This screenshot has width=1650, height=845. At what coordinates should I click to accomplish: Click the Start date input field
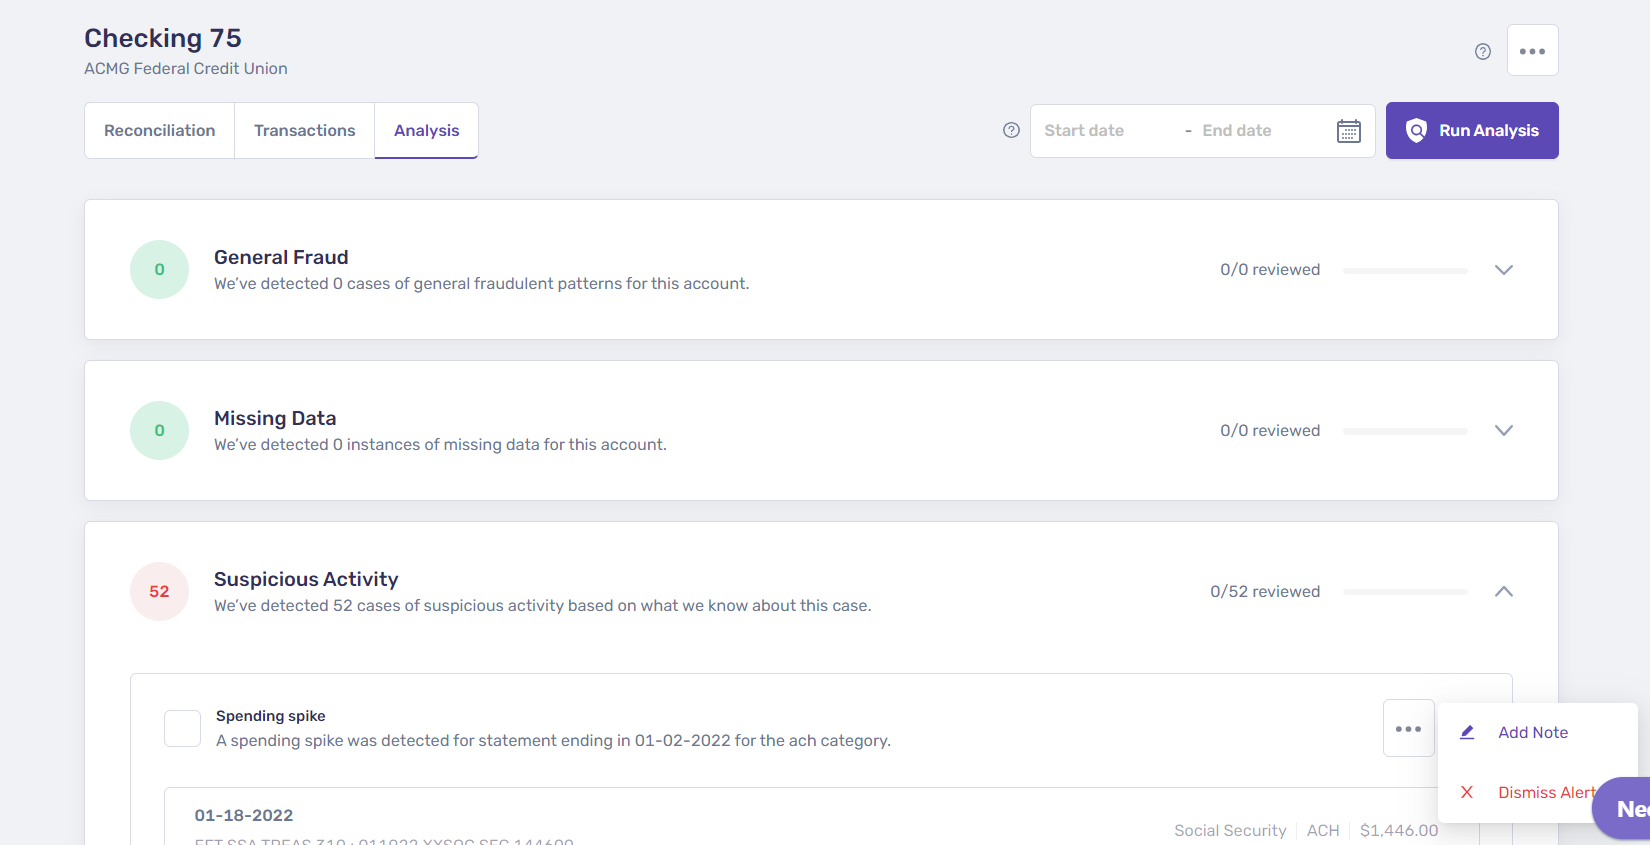point(1100,131)
